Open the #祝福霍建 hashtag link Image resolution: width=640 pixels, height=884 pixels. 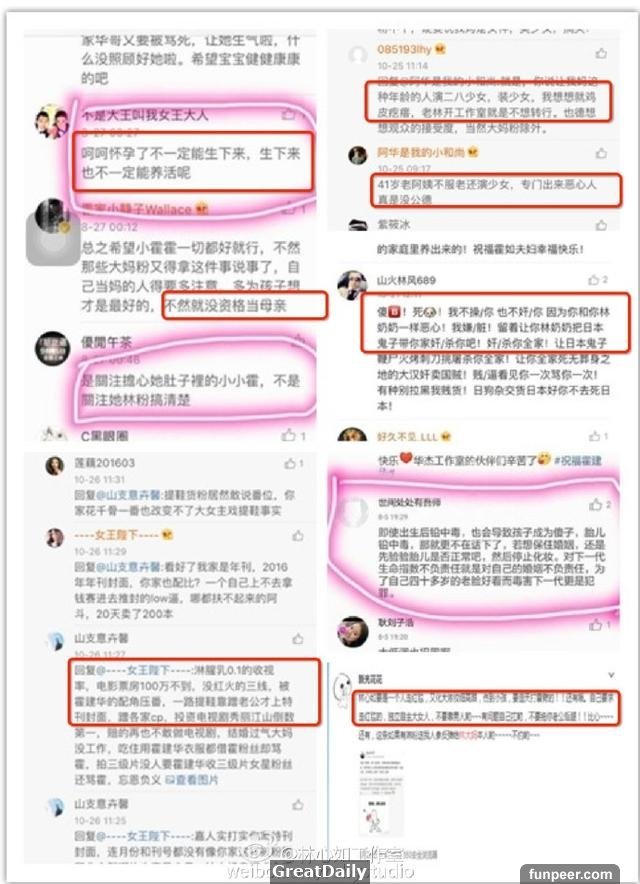coord(577,461)
